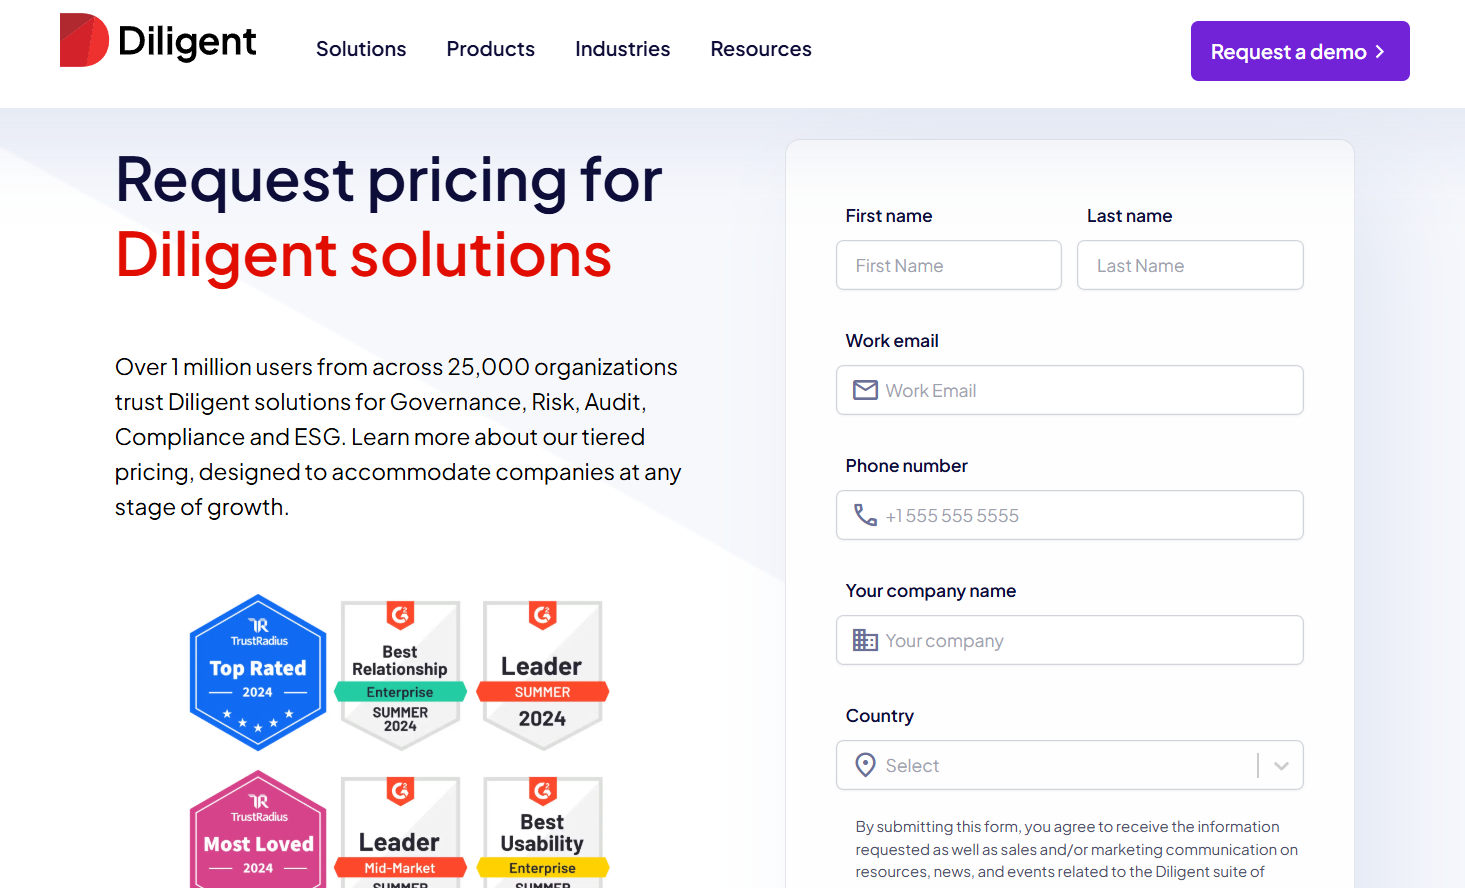Viewport: 1465px width, 888px height.
Task: Expand the Country dropdown chevron
Action: pyautogui.click(x=1281, y=766)
